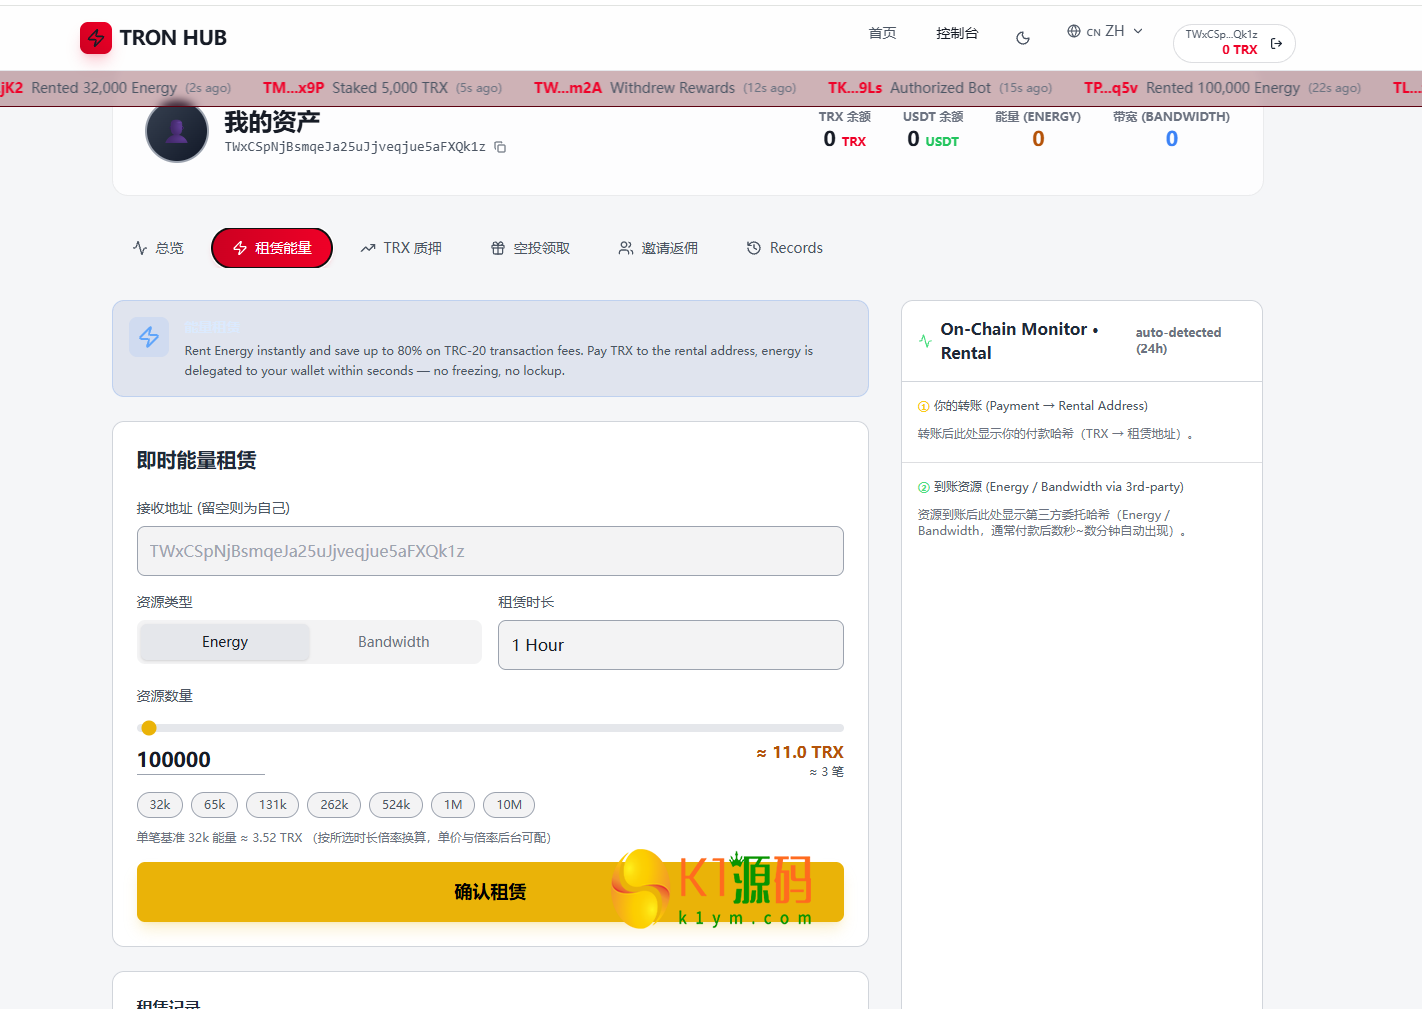Click the TRON HUB red lightning logo
The width and height of the screenshot is (1422, 1009).
click(96, 38)
